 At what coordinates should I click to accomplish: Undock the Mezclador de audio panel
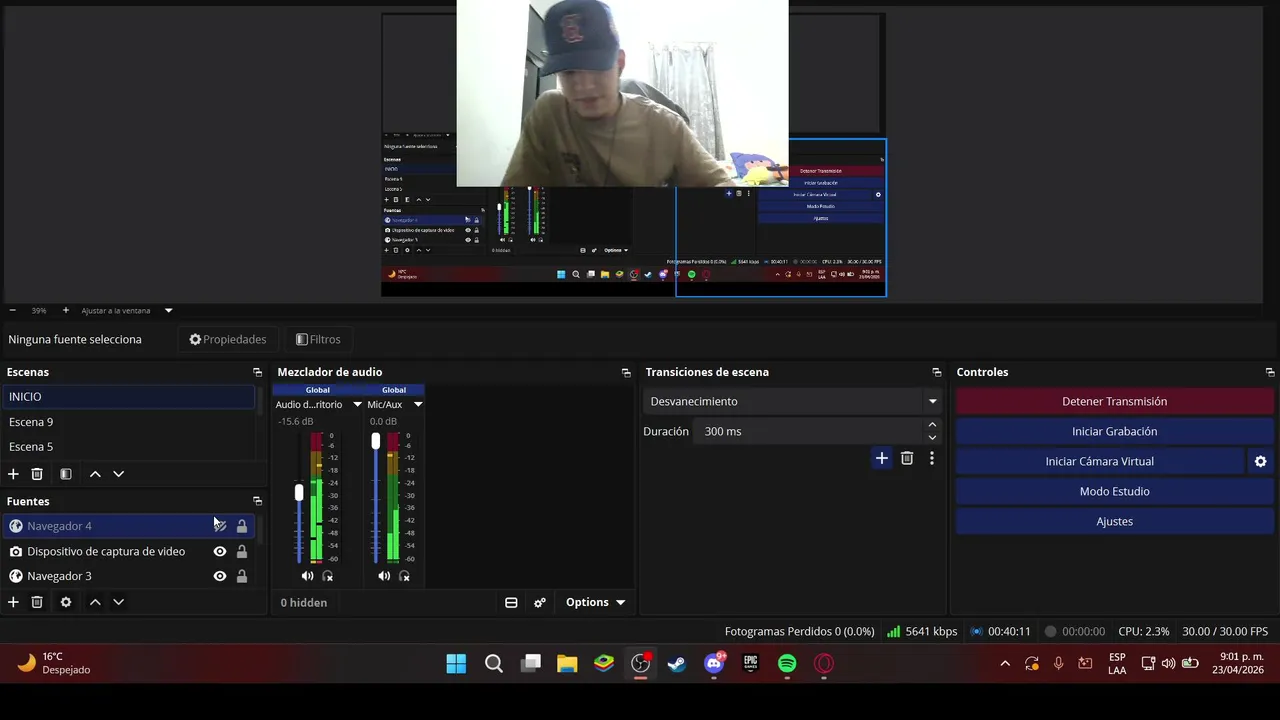626,372
